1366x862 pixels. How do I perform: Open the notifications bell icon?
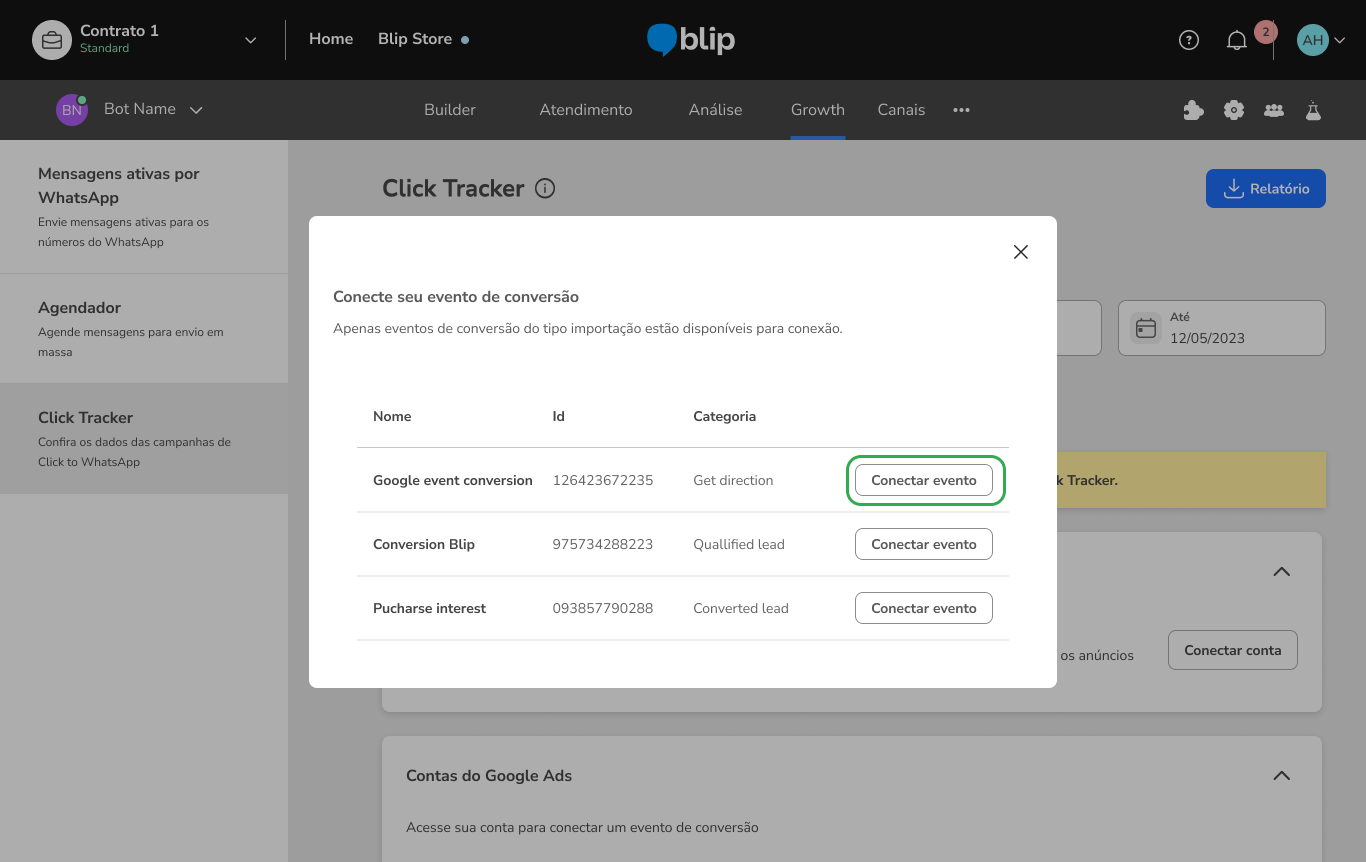(x=1237, y=40)
